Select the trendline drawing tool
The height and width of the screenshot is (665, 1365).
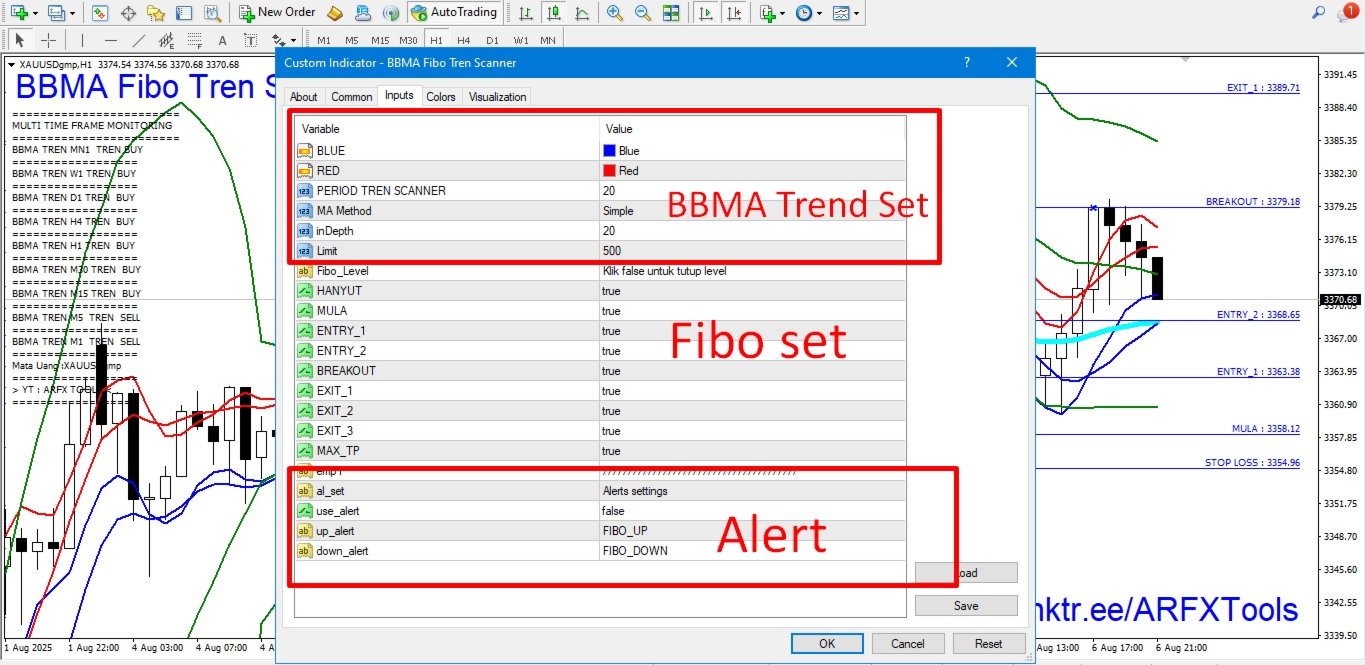coord(139,41)
